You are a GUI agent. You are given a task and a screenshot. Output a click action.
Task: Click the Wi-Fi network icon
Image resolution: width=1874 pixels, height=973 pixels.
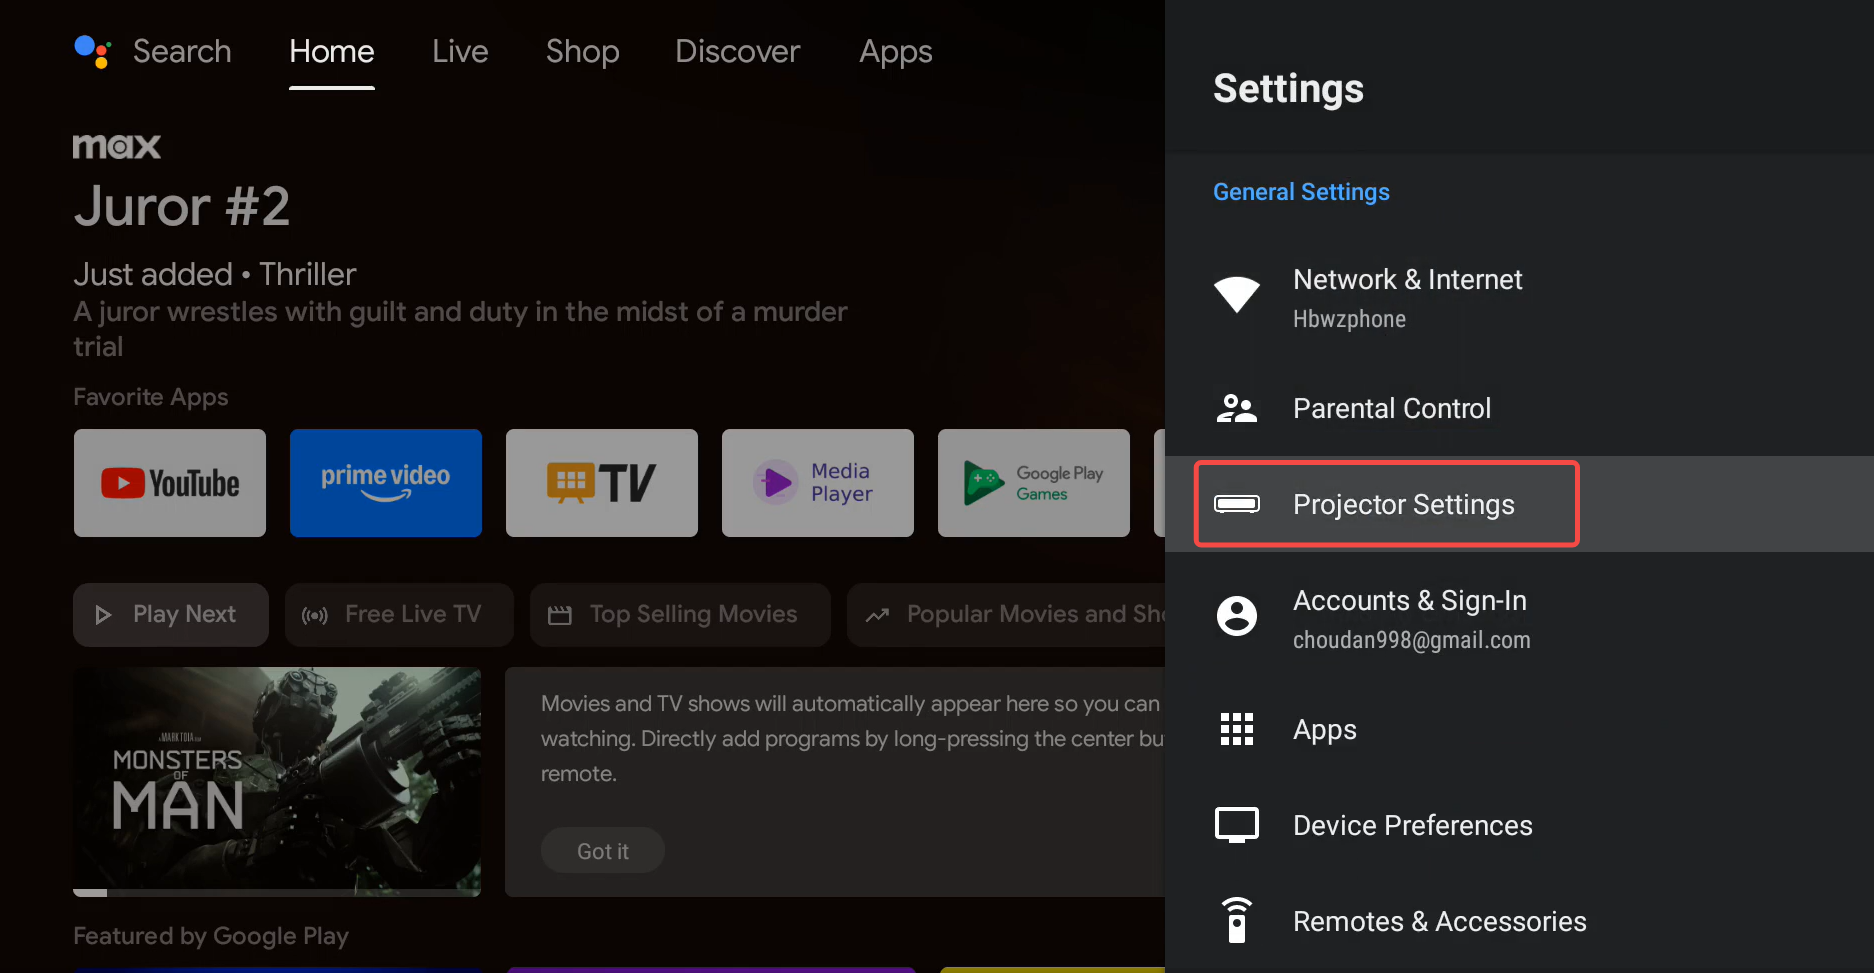tap(1237, 294)
